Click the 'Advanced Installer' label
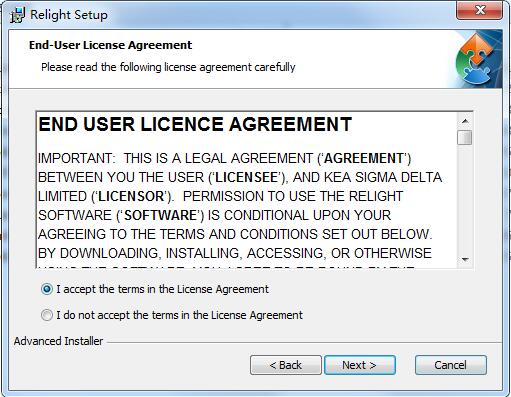Screen dimensions: 511x397 click(x=58, y=341)
